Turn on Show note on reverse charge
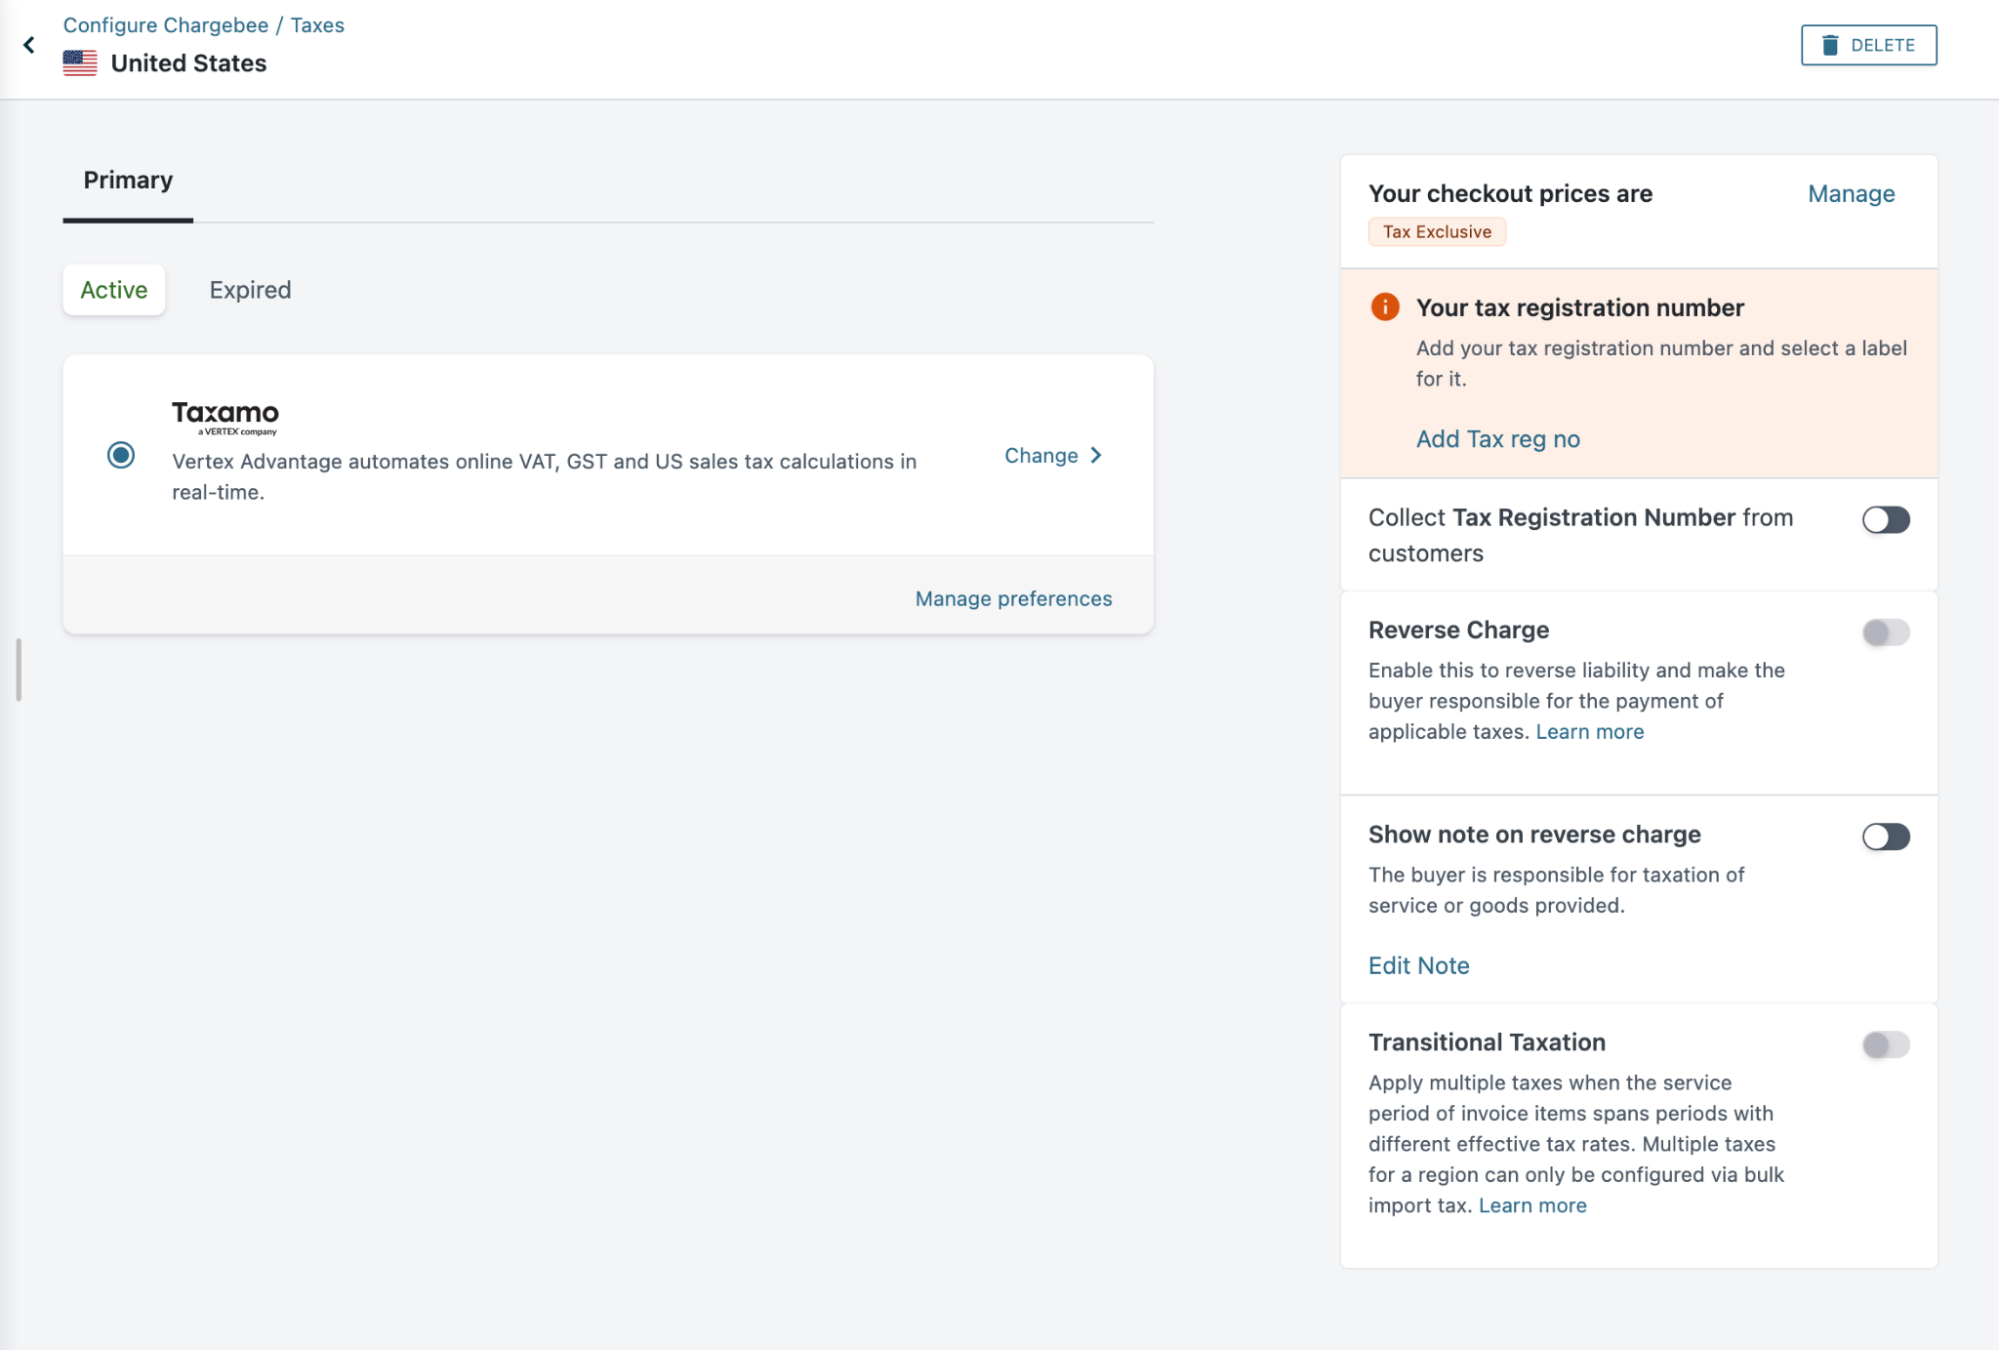The height and width of the screenshot is (1350, 1999). coord(1885,836)
